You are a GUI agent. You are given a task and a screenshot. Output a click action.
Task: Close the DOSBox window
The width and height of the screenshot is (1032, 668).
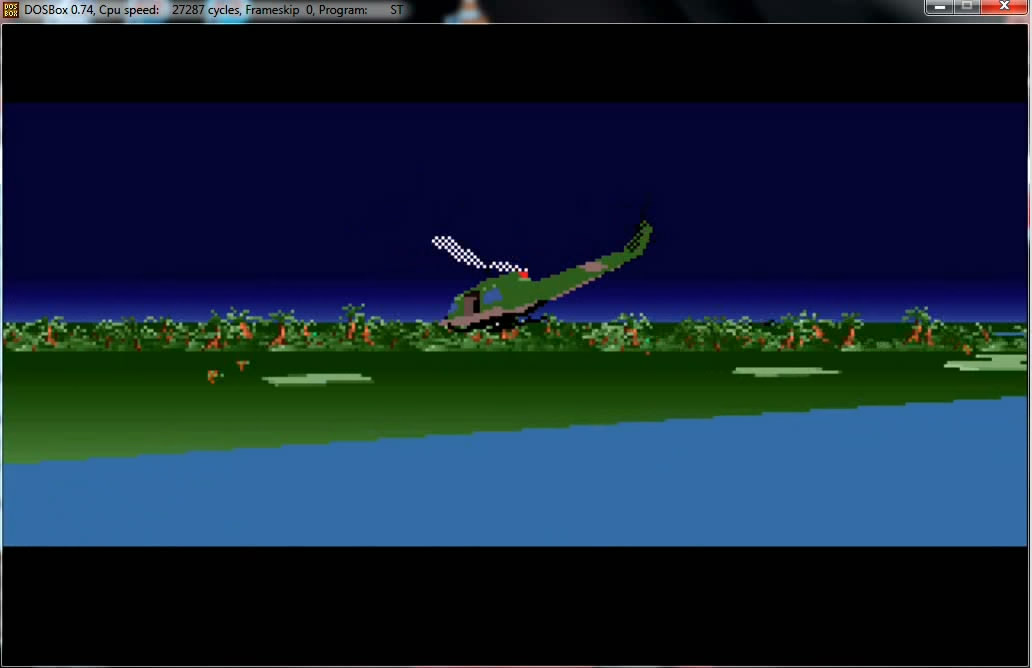pos(1004,7)
